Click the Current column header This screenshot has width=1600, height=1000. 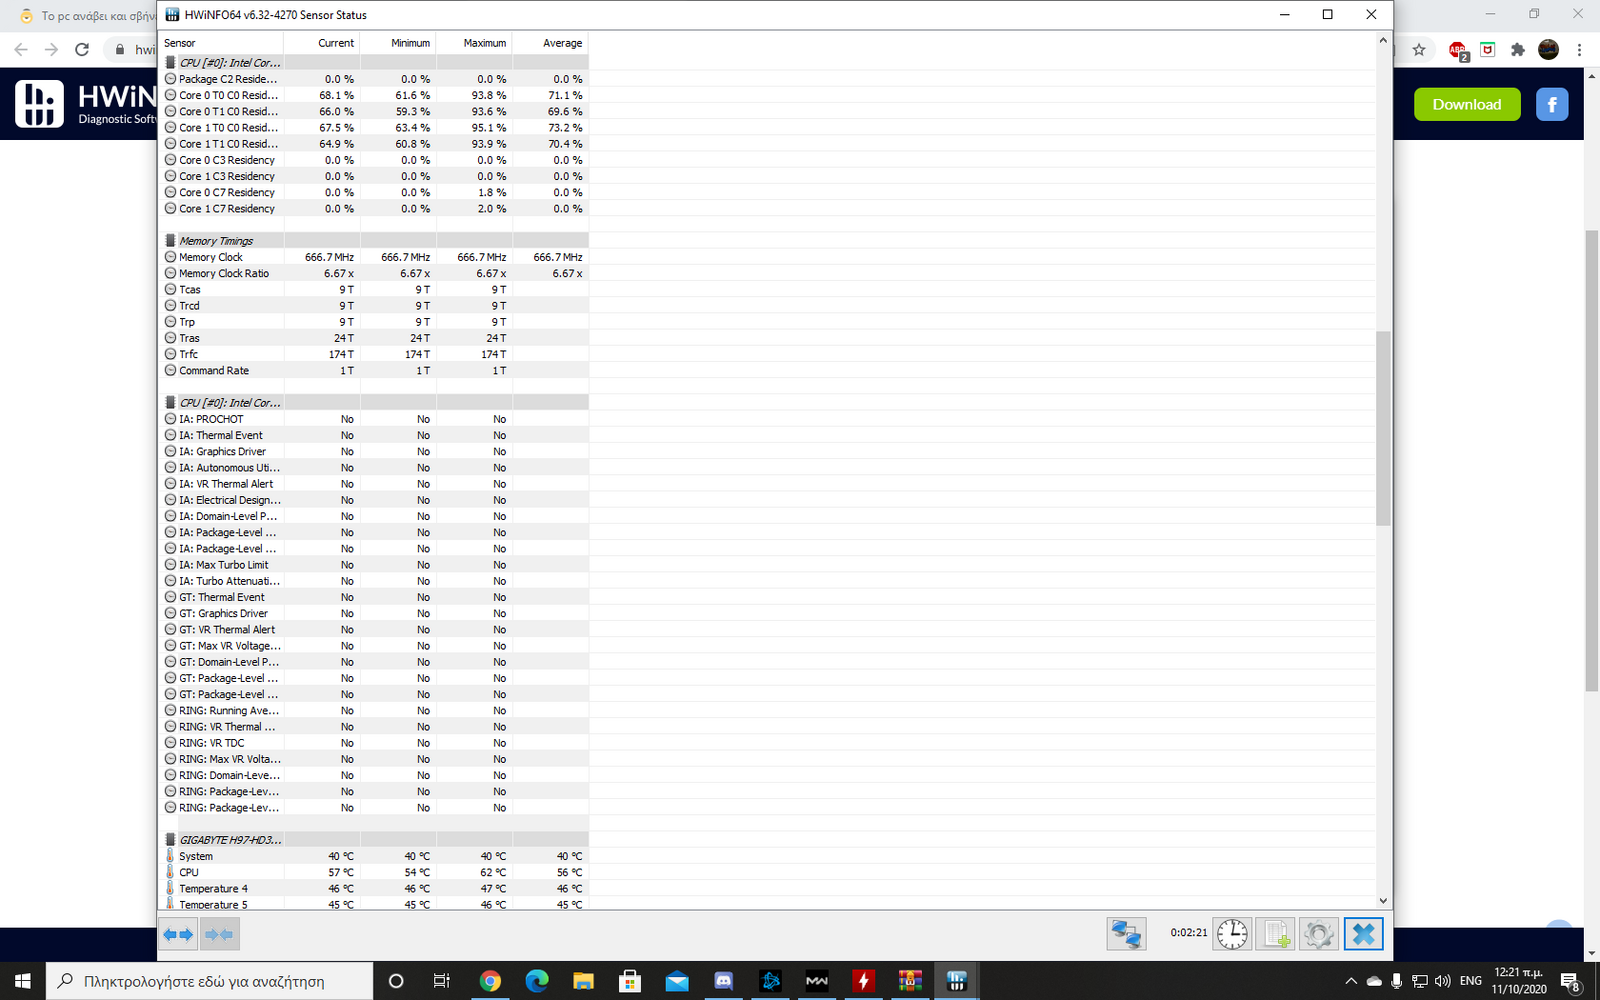322,43
